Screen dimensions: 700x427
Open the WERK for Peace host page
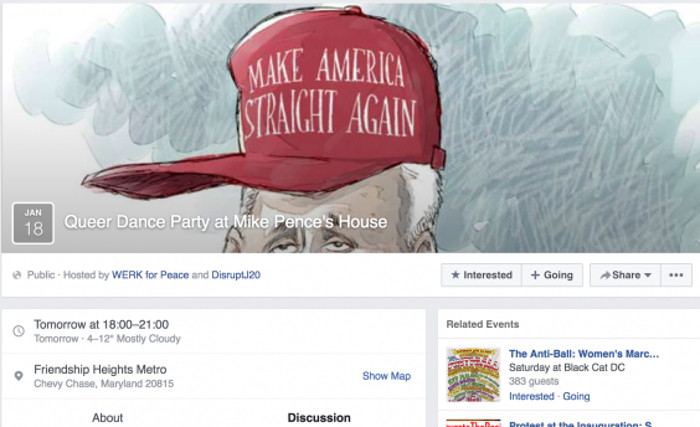(150, 275)
